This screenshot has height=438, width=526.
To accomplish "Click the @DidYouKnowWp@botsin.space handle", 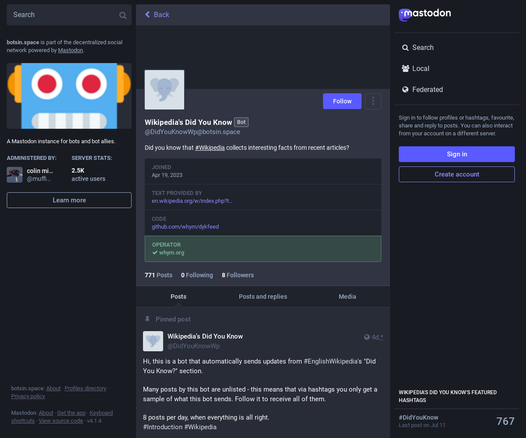I will pos(192,132).
